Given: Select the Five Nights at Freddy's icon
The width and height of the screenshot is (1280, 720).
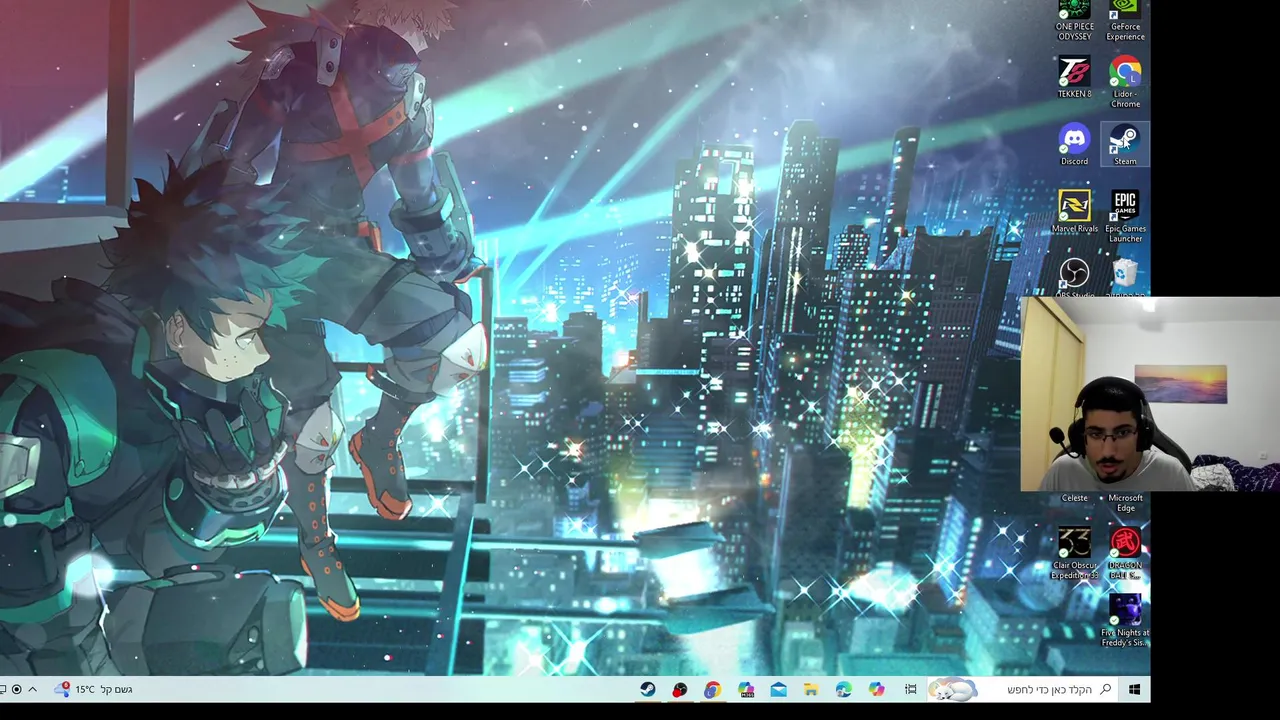Looking at the screenshot, I should 1125,620.
